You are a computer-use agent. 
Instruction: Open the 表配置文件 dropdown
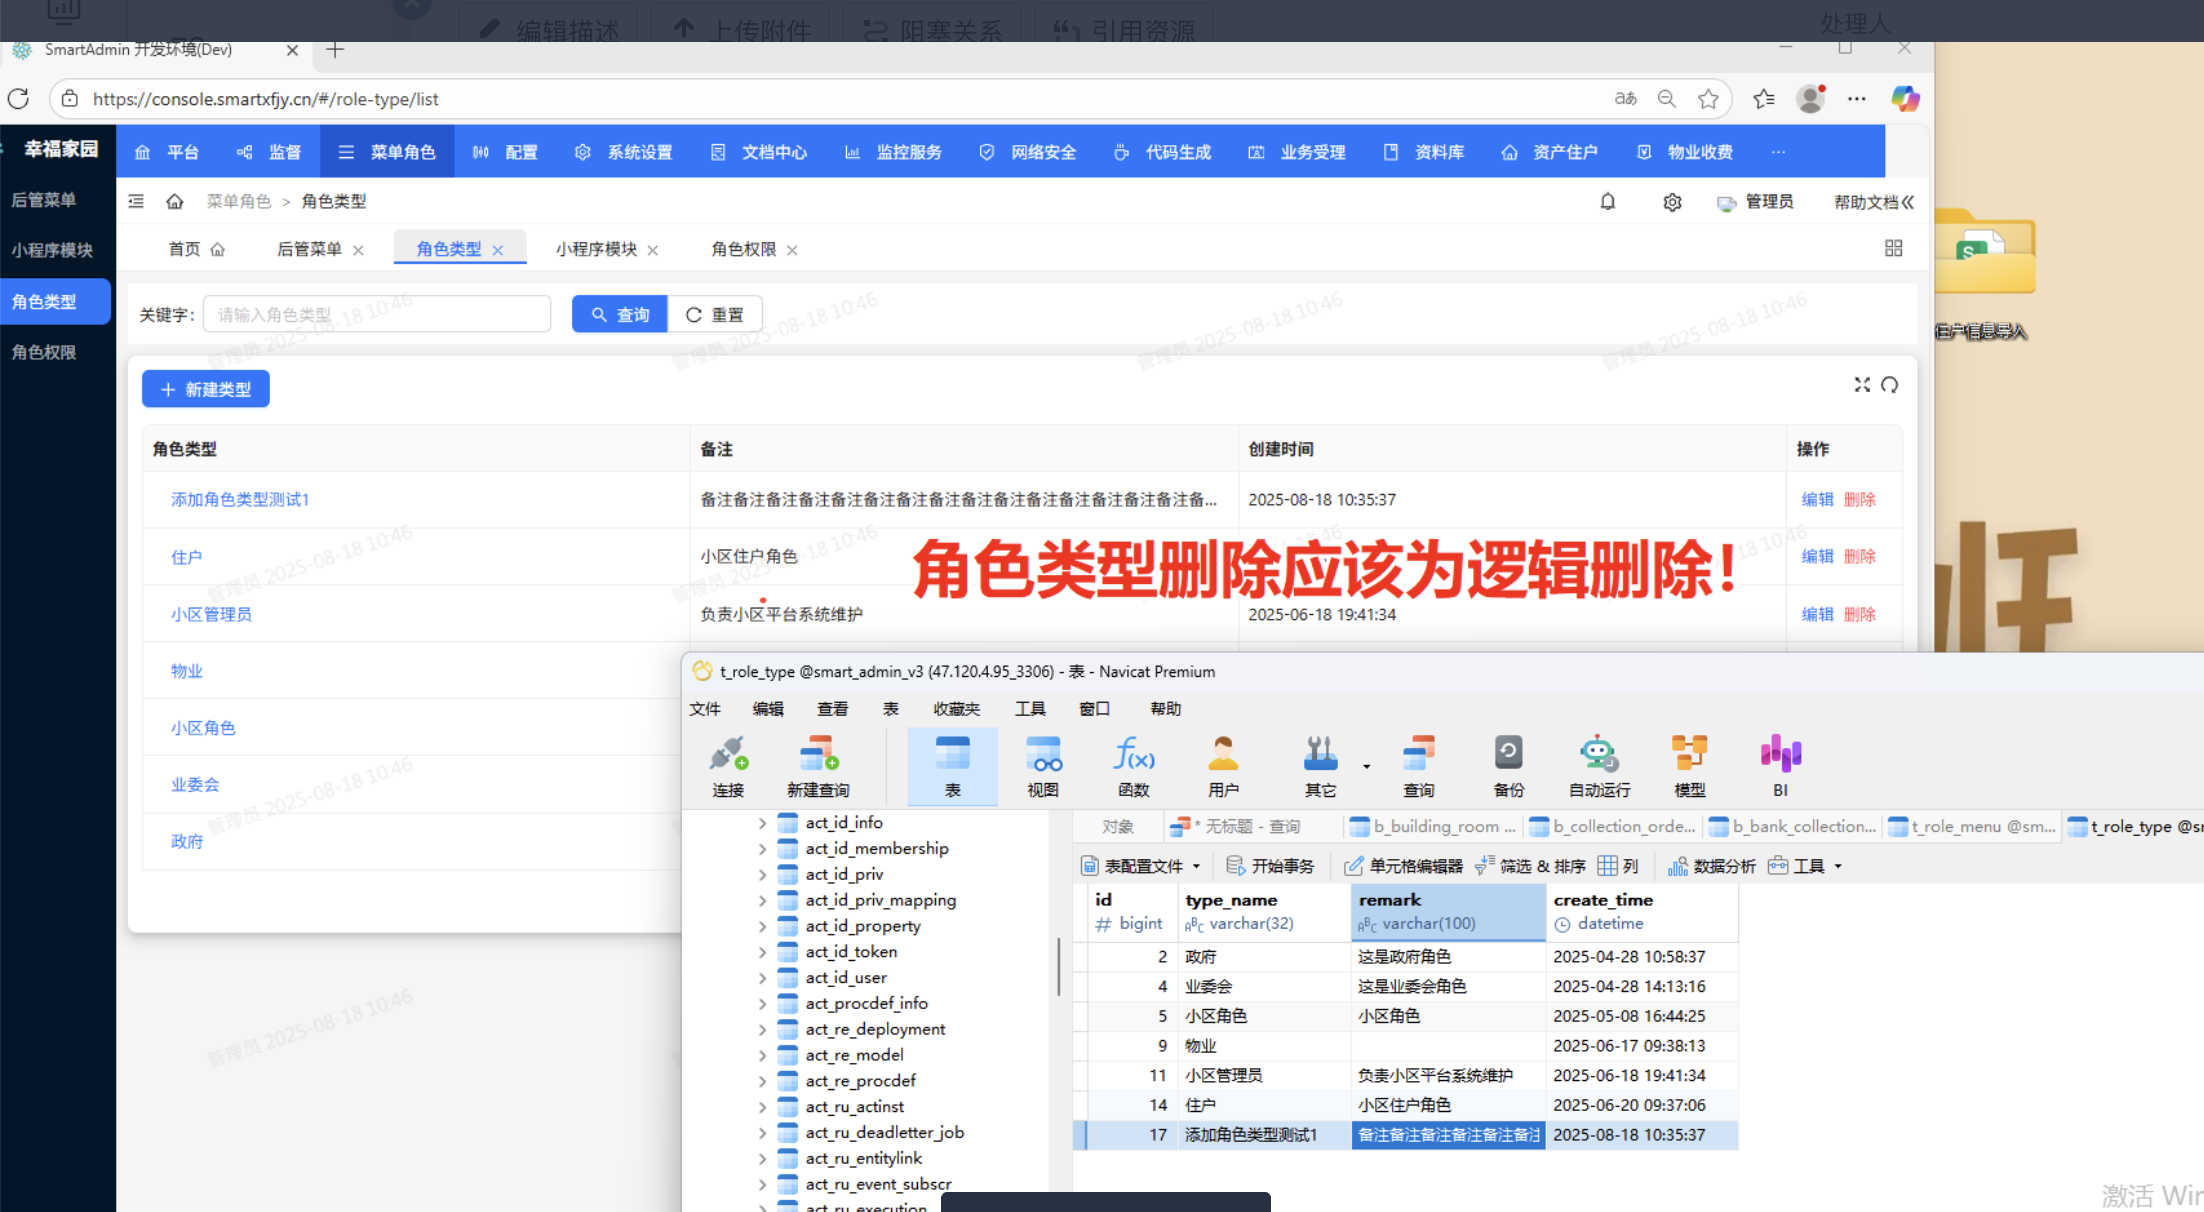point(1141,866)
